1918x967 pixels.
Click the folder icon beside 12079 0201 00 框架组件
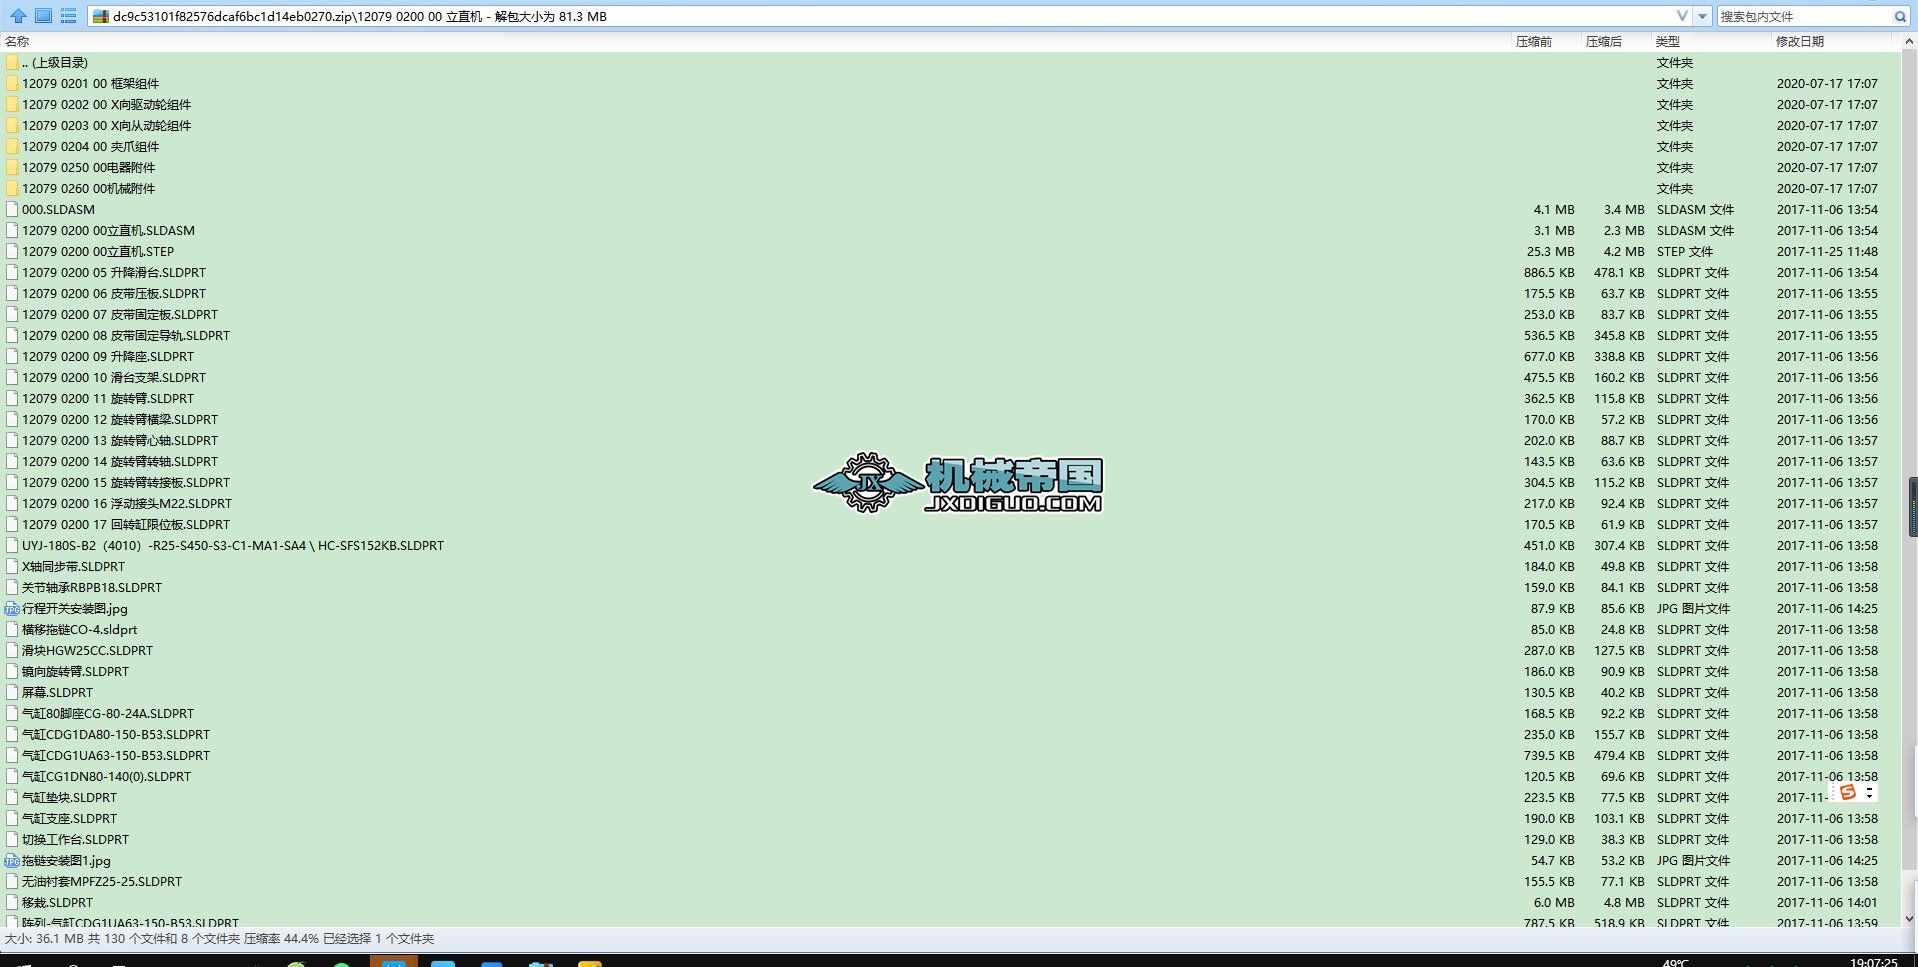click(11, 83)
